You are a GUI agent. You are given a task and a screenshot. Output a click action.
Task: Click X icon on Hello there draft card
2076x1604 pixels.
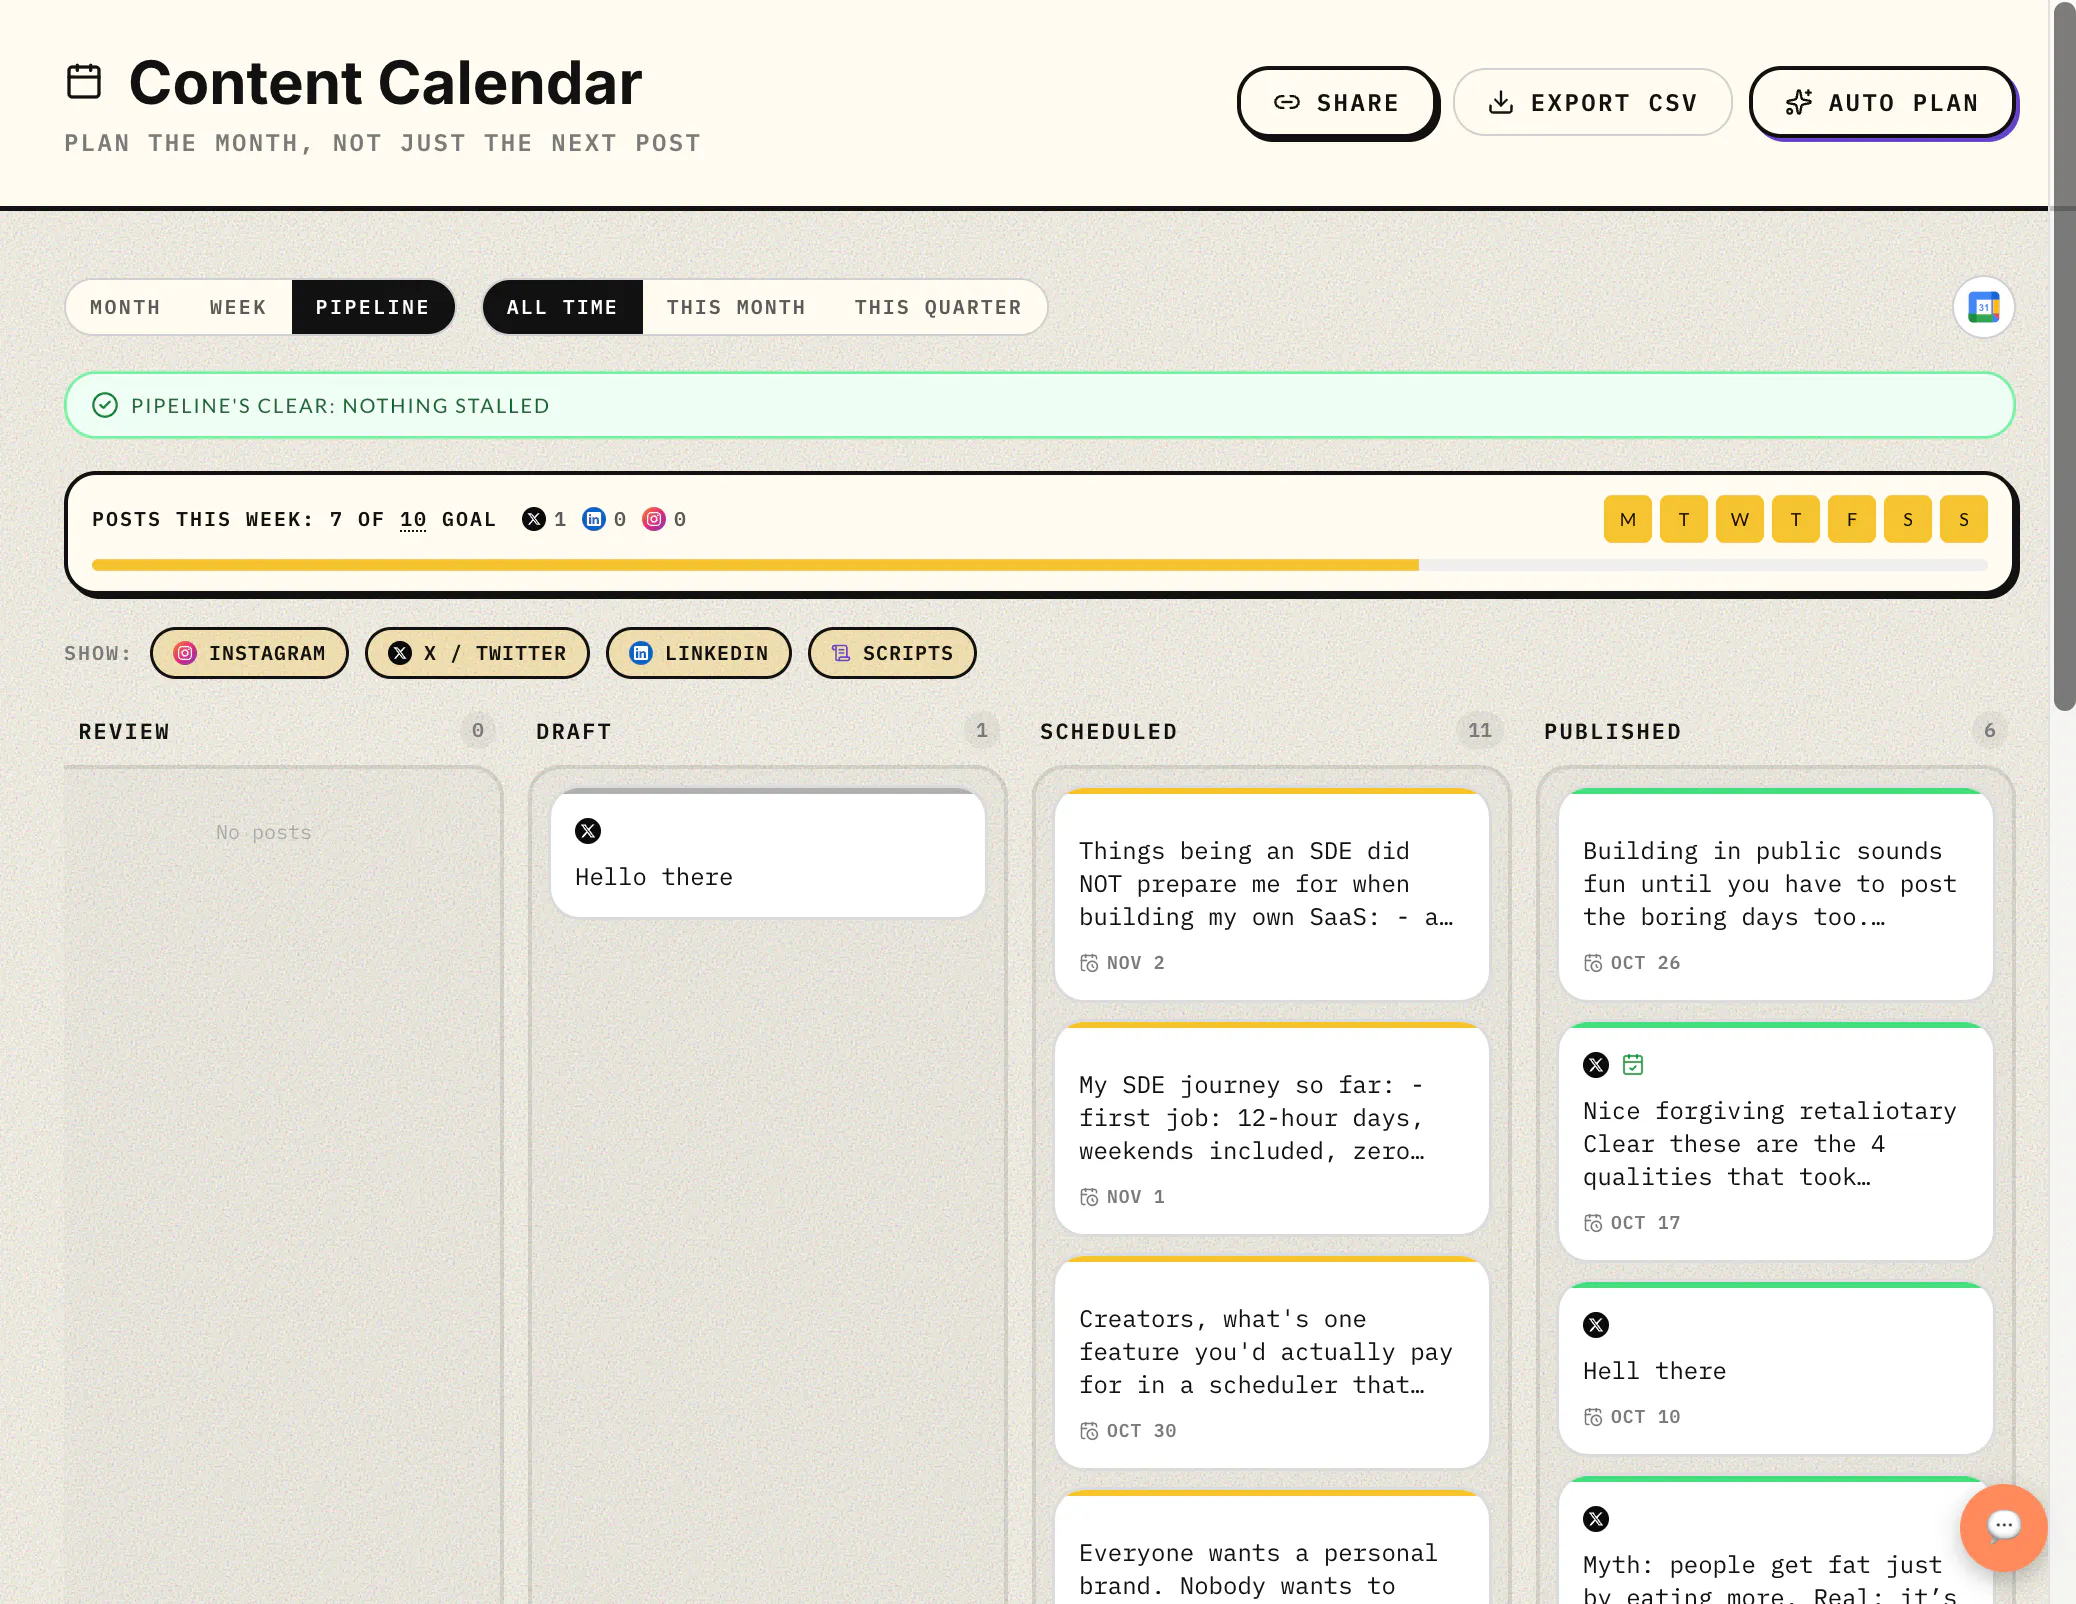tap(588, 831)
